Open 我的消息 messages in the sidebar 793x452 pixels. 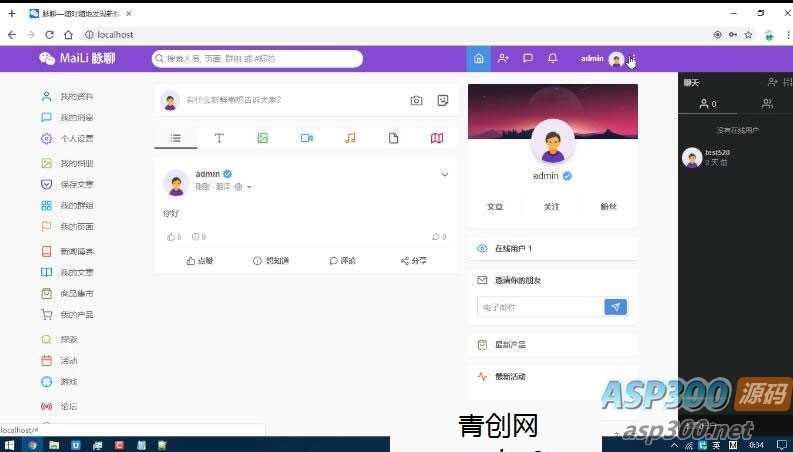67,117
